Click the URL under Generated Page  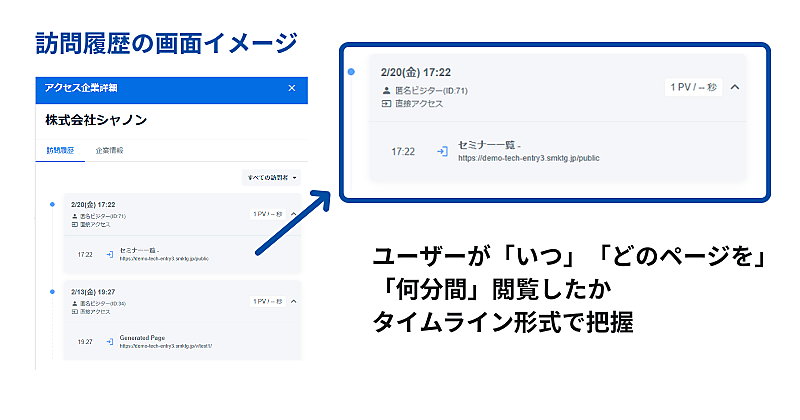pyautogui.click(x=166, y=346)
